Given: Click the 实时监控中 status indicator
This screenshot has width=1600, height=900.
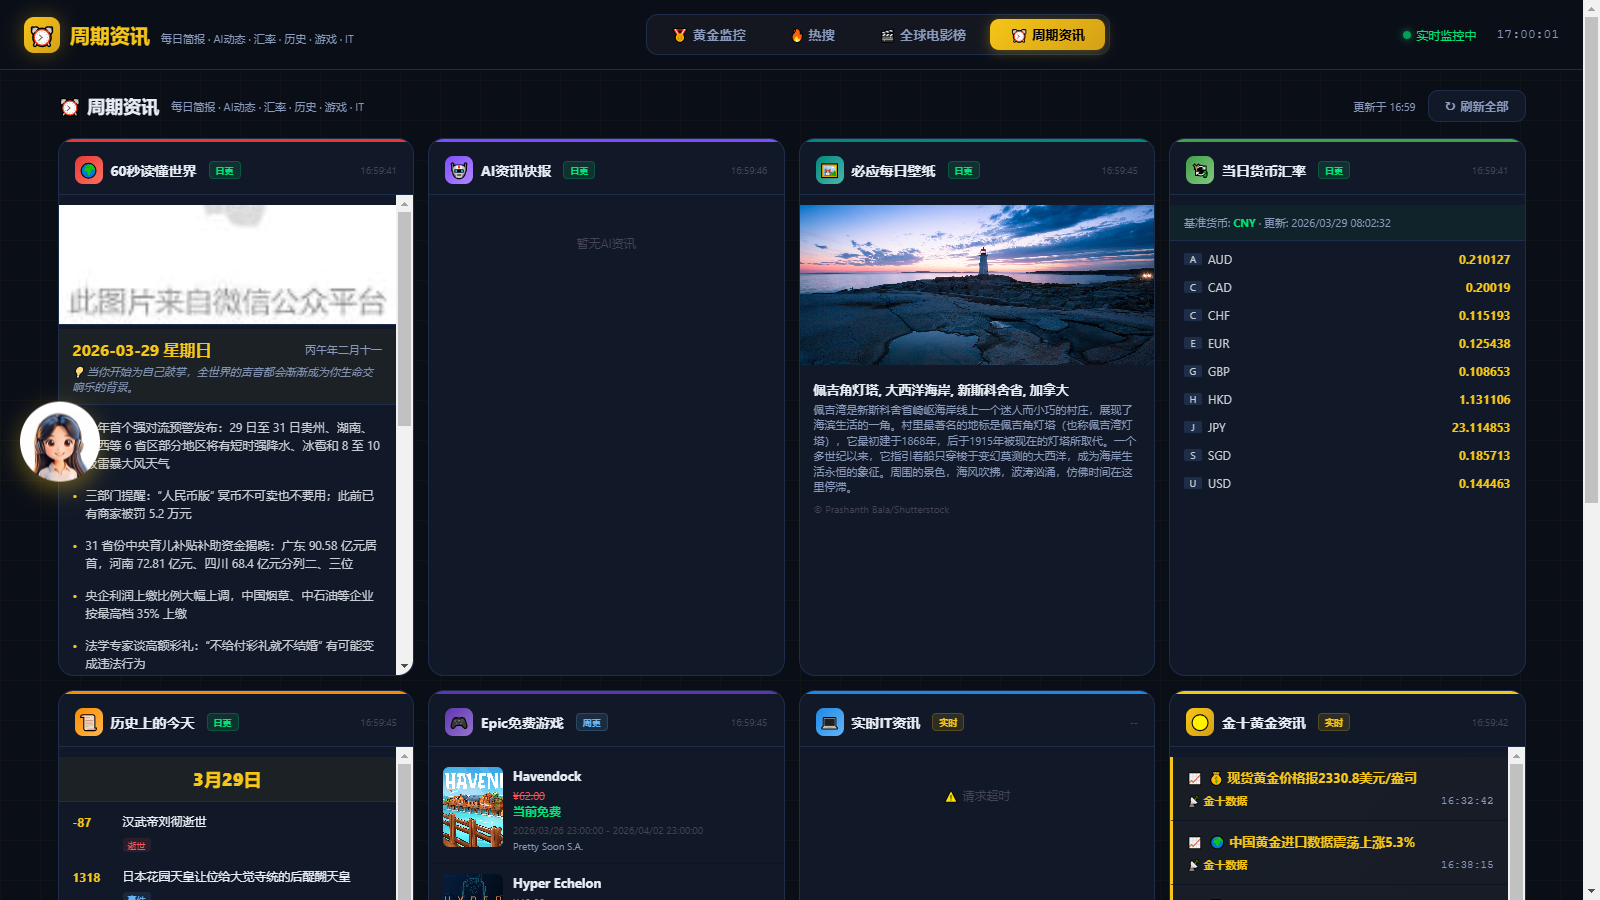Looking at the screenshot, I should pyautogui.click(x=1439, y=36).
